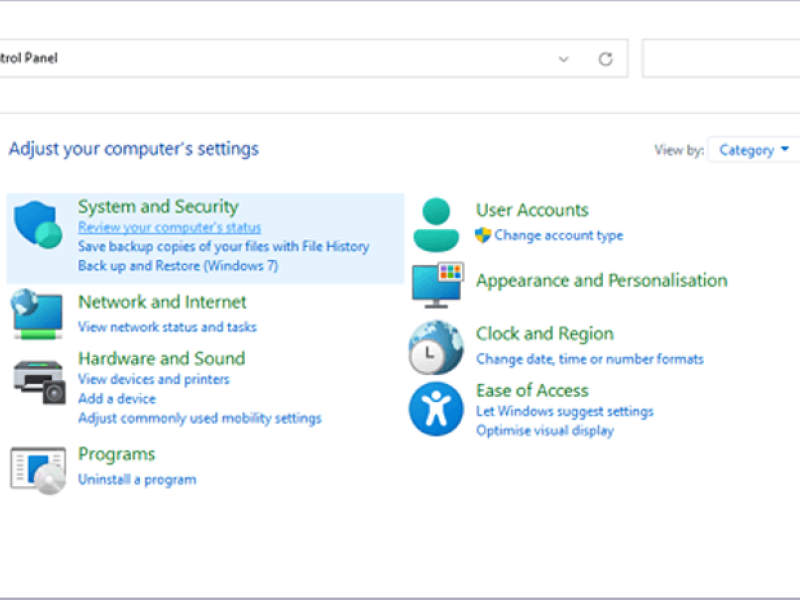The height and width of the screenshot is (600, 800).
Task: Change date, time or number formats
Action: (590, 359)
